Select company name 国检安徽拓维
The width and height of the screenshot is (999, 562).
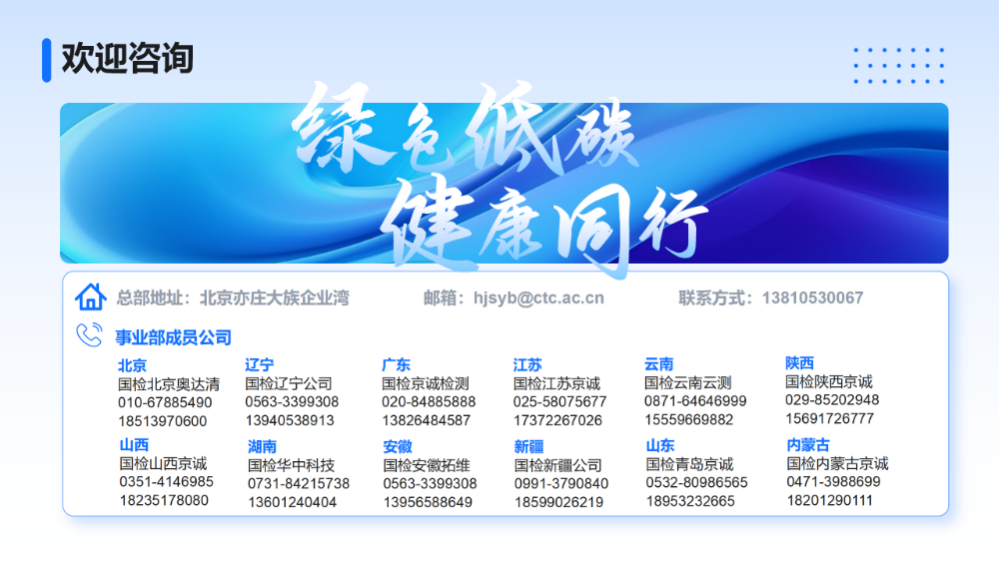point(426,465)
